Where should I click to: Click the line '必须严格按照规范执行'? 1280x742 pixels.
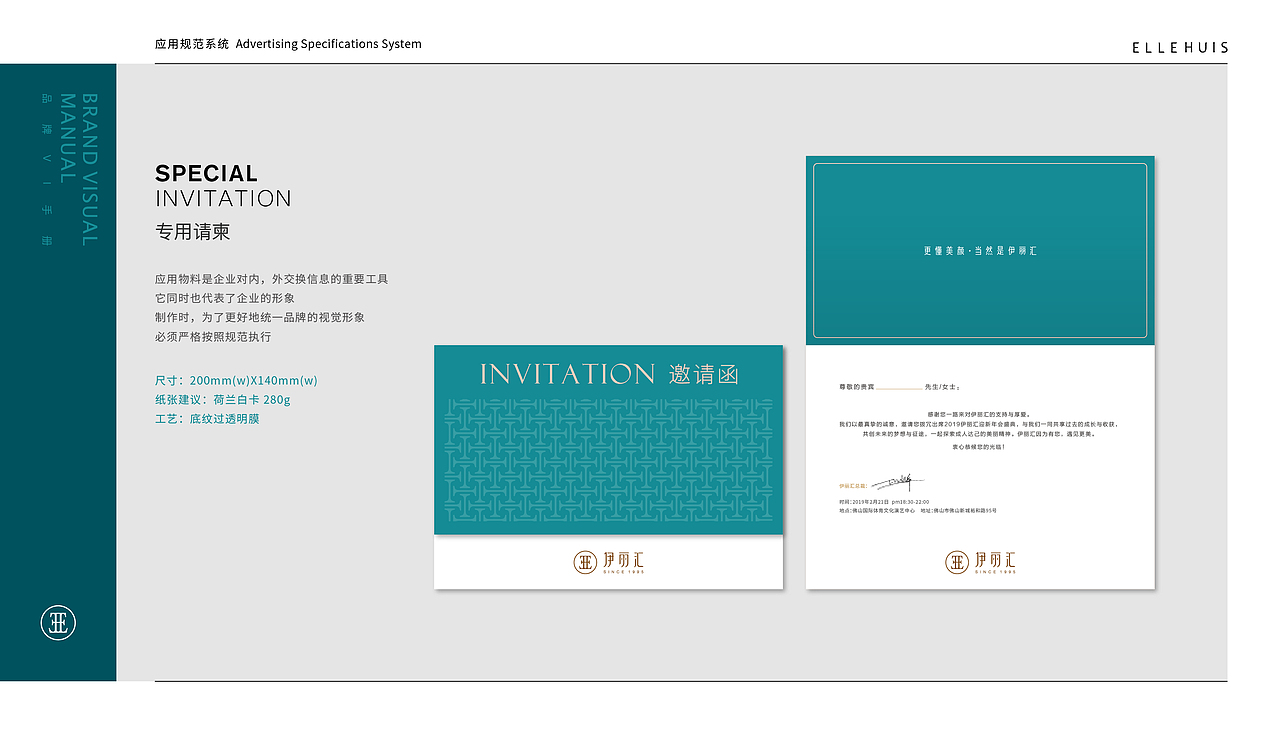tap(213, 337)
